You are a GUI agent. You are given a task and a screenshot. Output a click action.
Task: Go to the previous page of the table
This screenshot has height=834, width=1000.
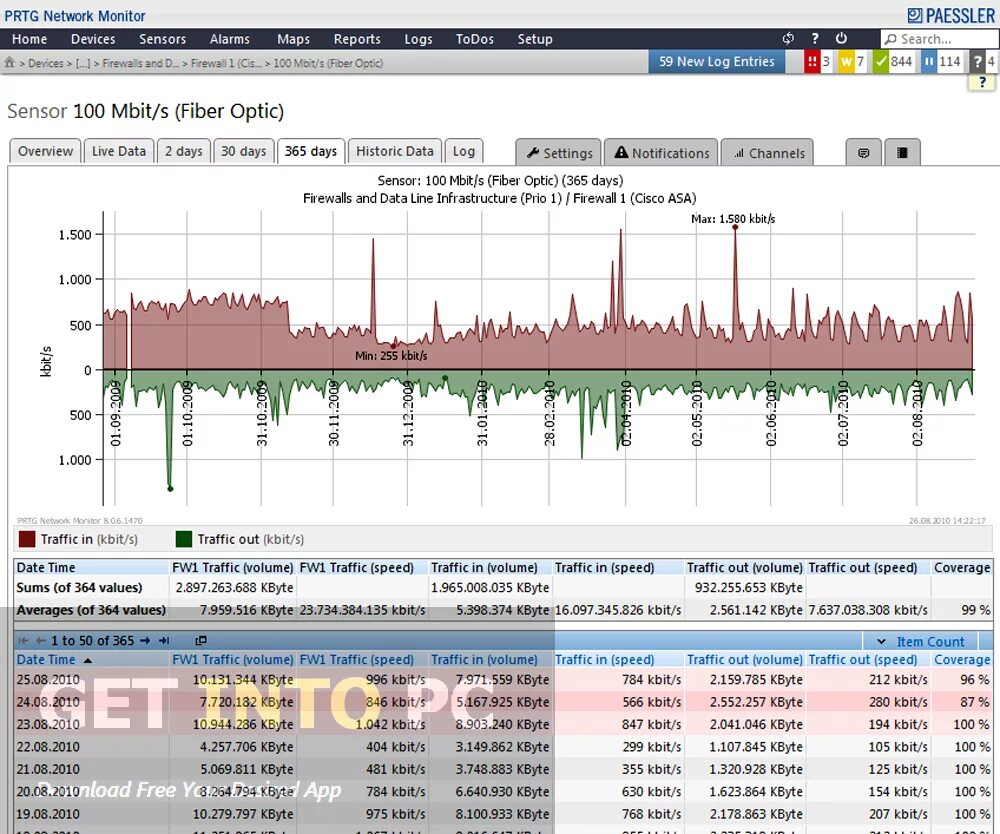pos(41,640)
